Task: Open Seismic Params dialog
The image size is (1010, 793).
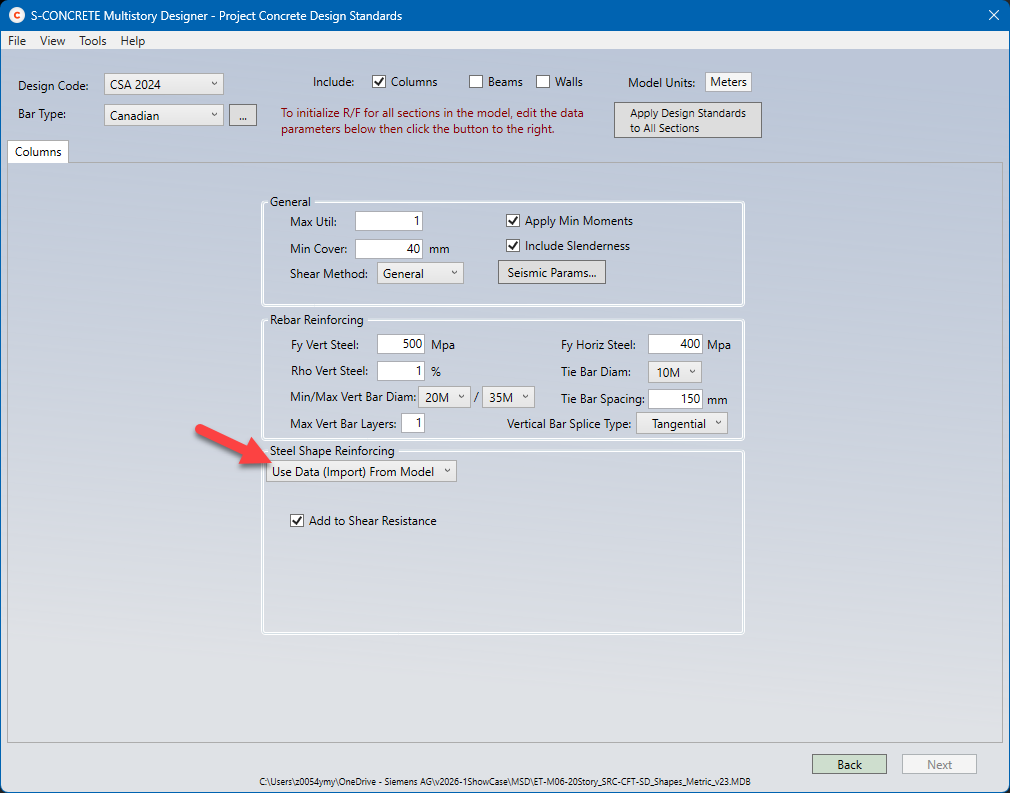Action: 552,272
